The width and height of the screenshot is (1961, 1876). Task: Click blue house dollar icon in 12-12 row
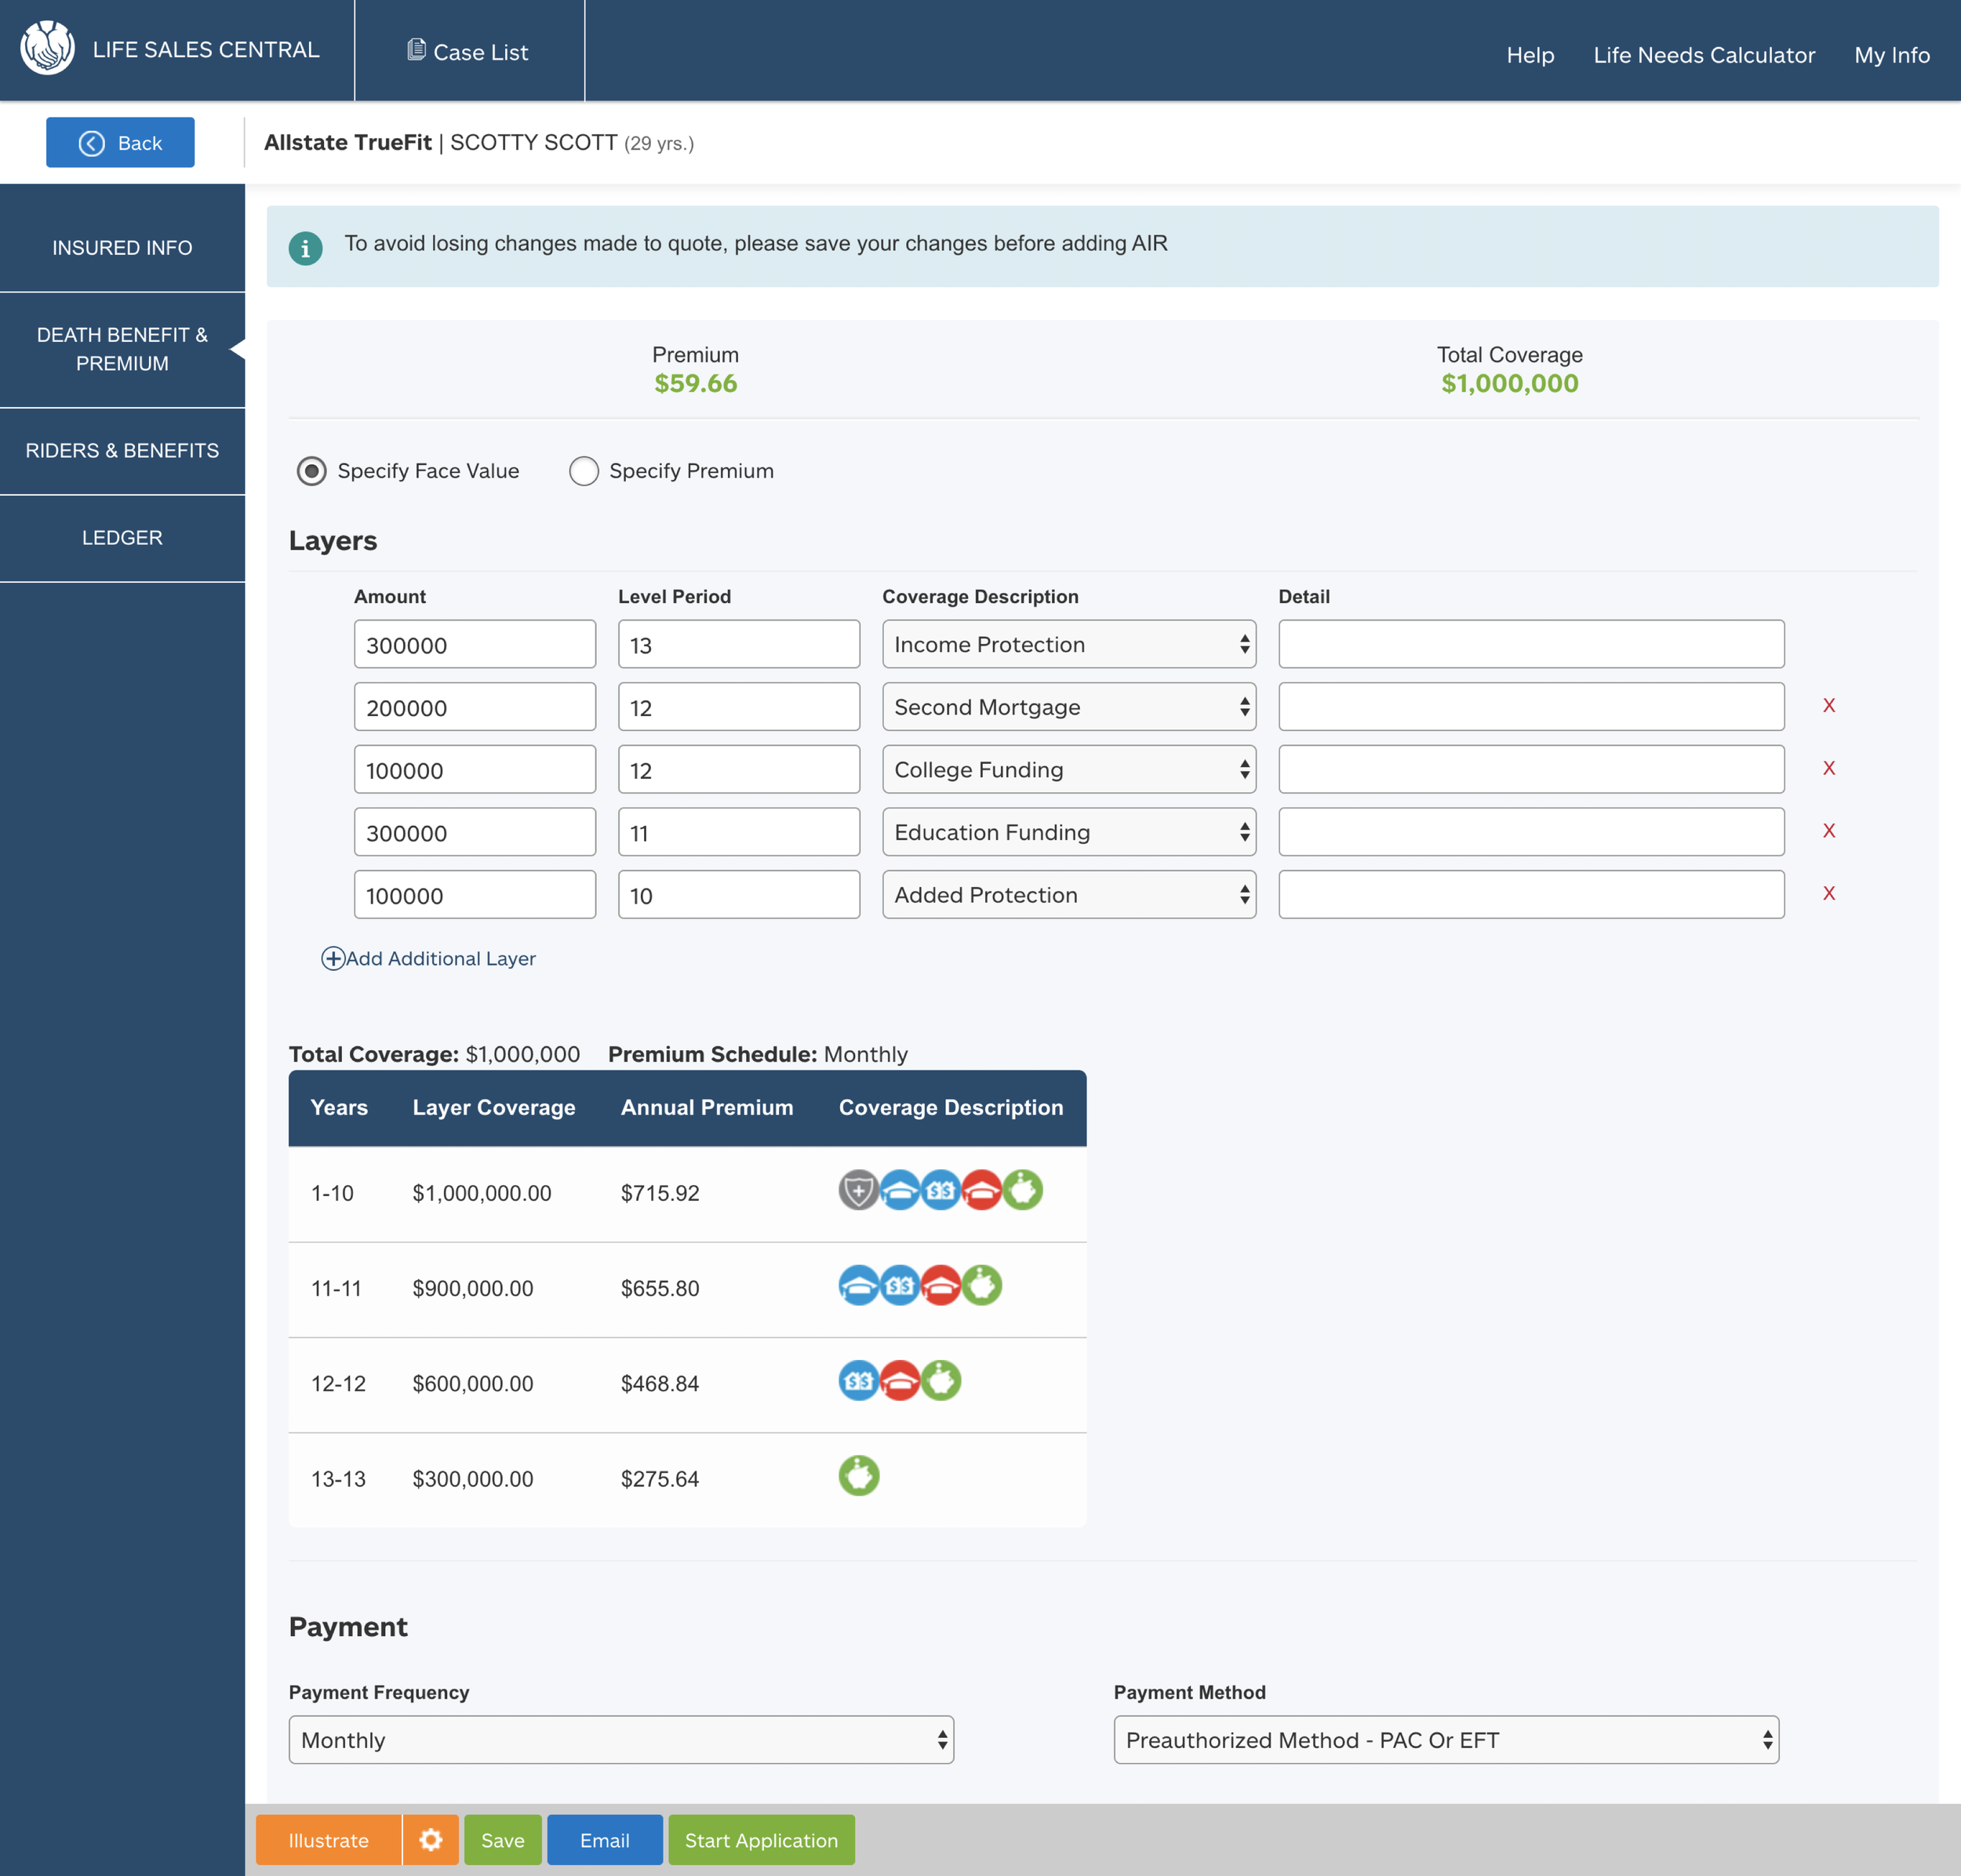click(x=858, y=1381)
